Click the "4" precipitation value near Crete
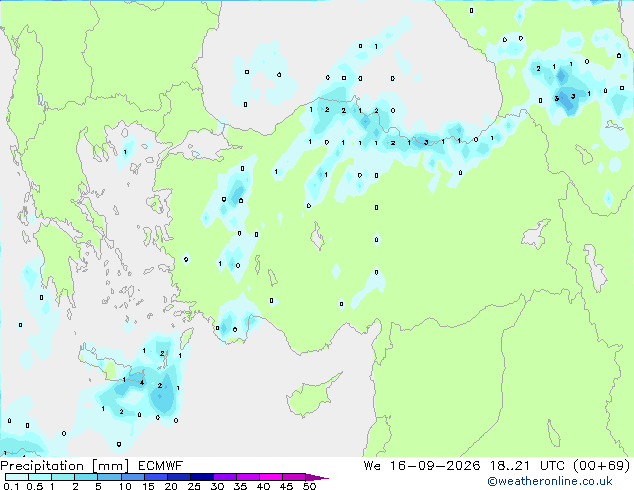Viewport: 634px width, 490px height. (142, 382)
